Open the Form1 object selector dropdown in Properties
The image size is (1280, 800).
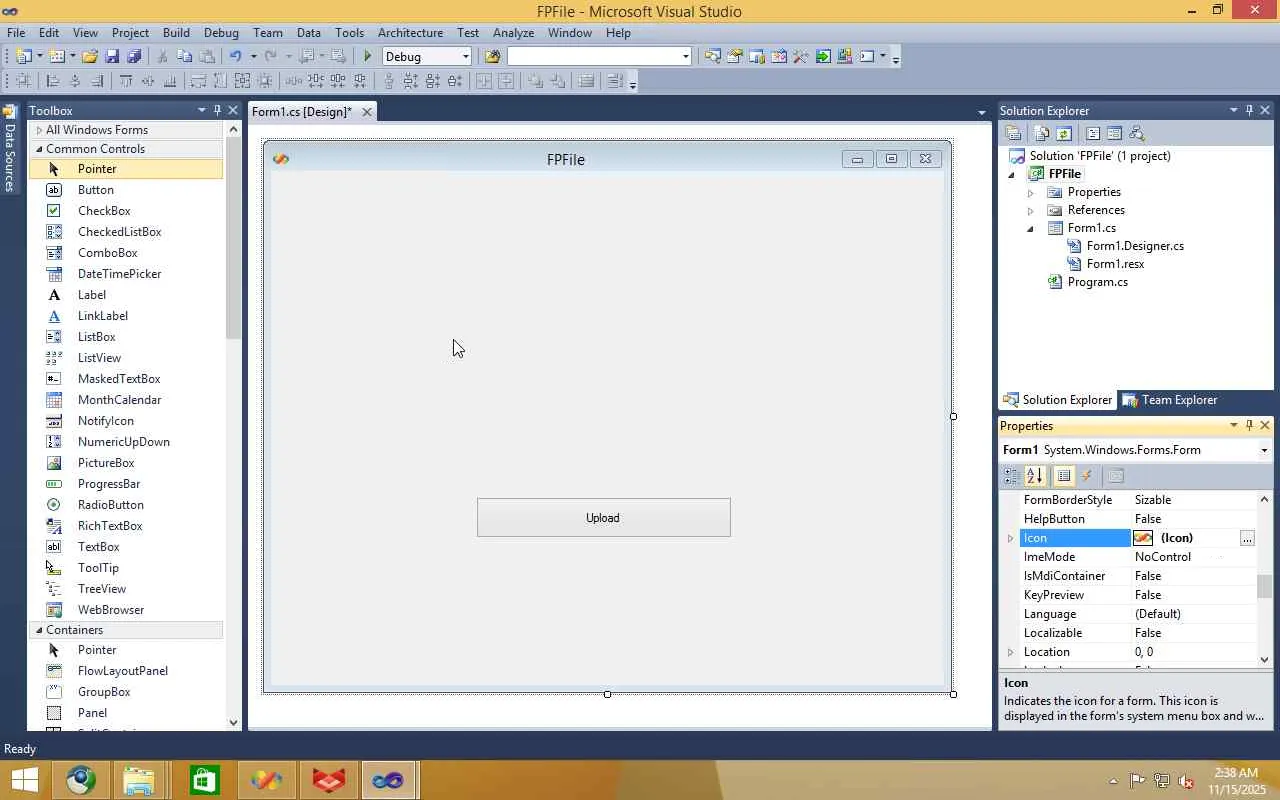[1264, 450]
